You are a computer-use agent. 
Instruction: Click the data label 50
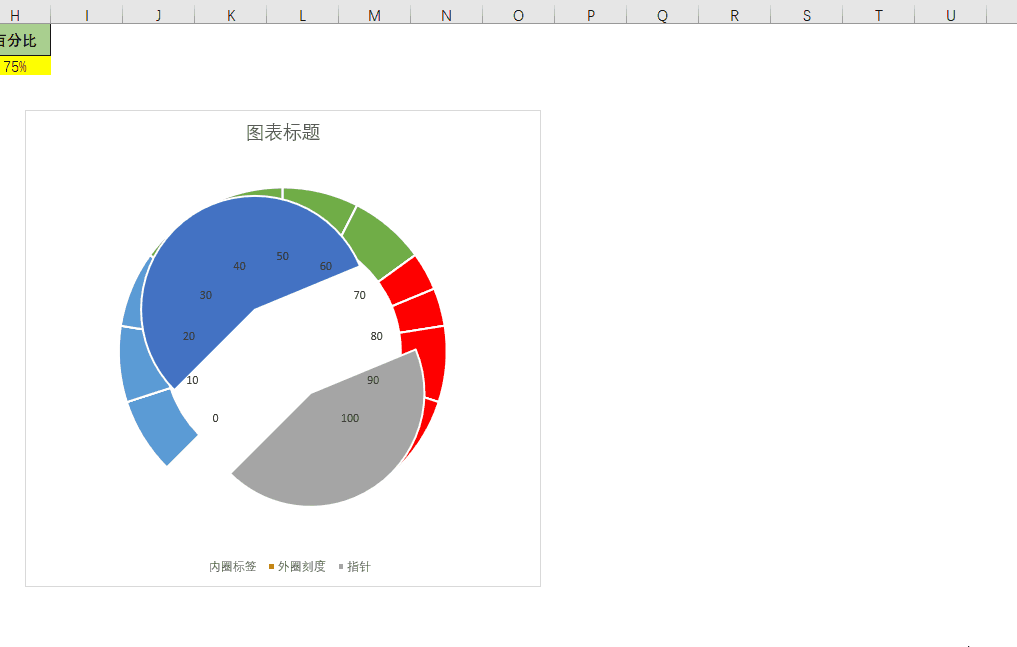[282, 256]
